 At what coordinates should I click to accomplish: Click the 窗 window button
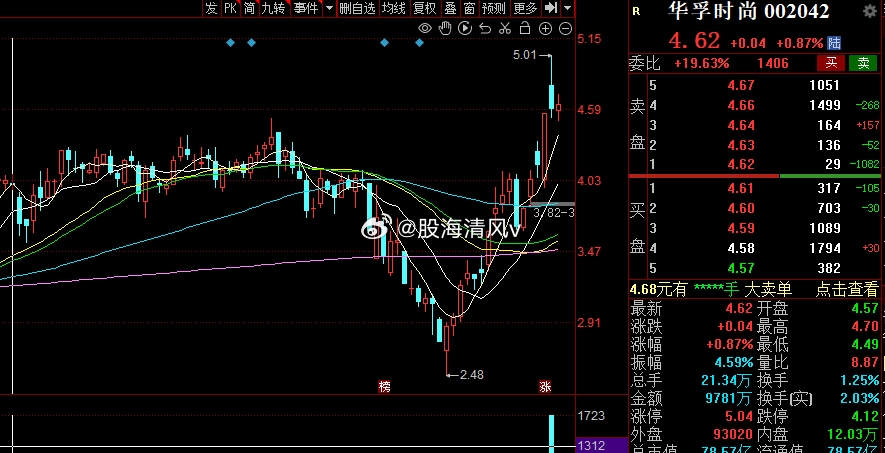(x=469, y=8)
